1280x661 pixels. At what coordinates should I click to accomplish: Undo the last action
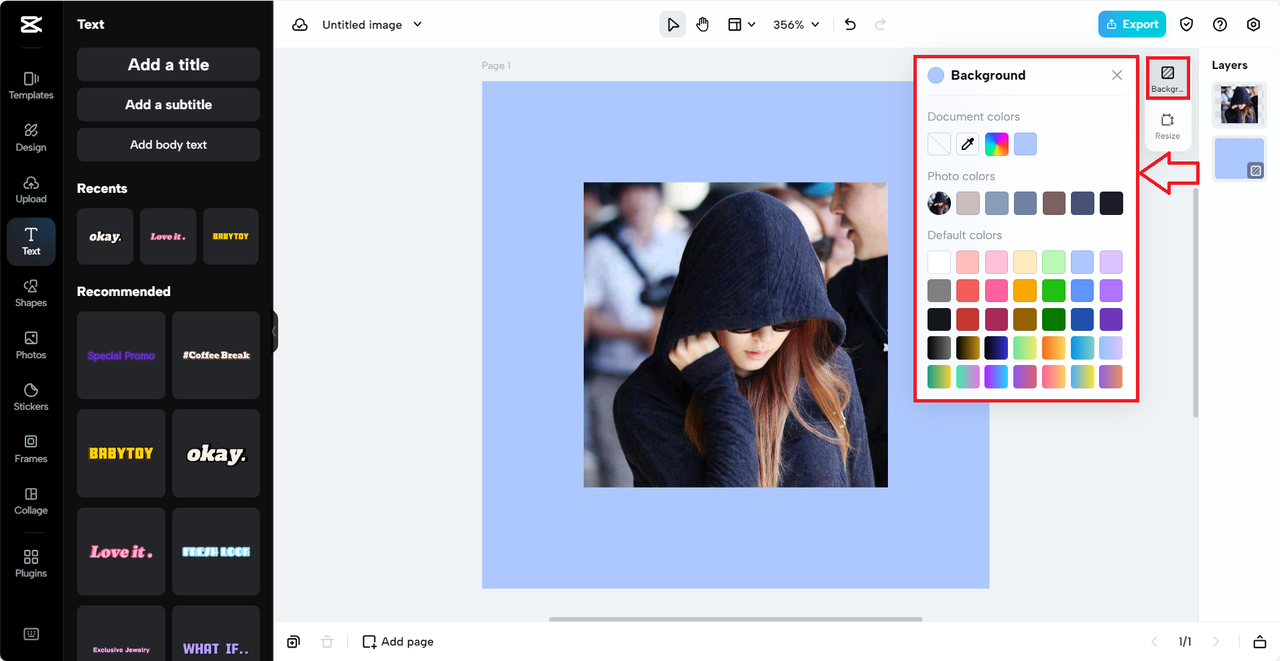(850, 25)
